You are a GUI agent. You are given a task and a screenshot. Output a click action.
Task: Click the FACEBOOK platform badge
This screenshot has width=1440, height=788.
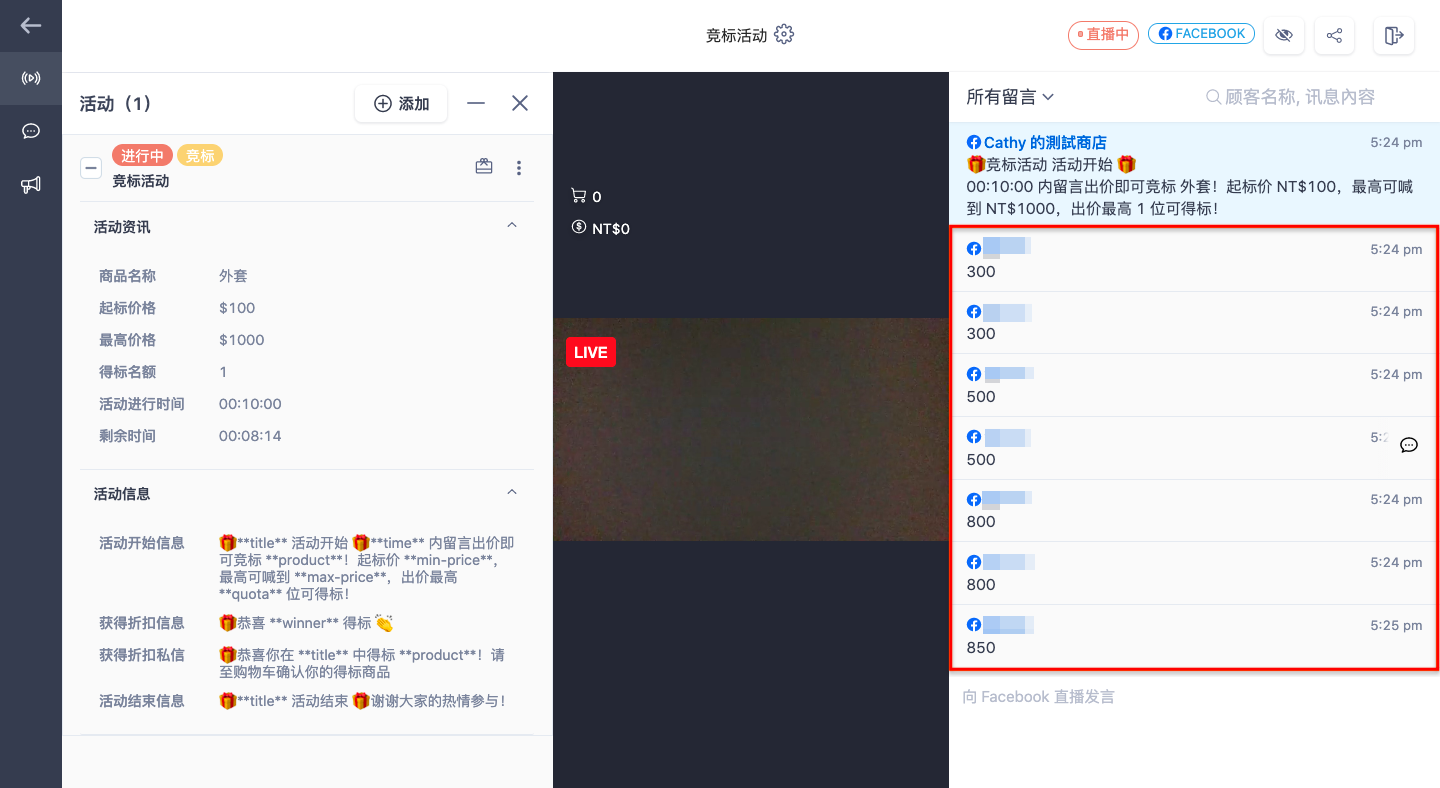pos(1201,34)
